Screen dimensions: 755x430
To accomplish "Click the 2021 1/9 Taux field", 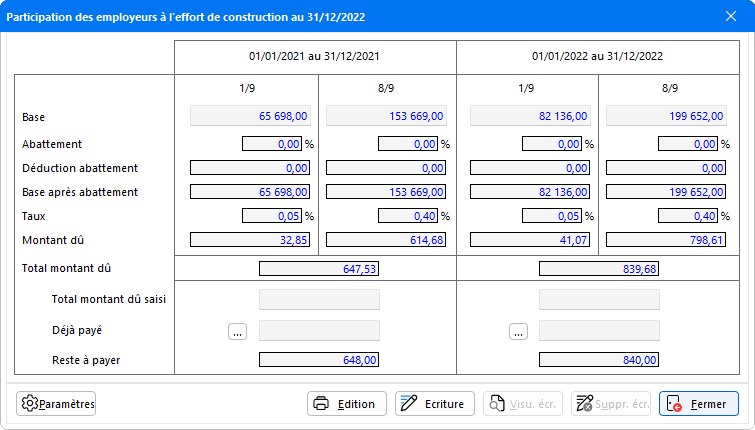I will coord(272,216).
